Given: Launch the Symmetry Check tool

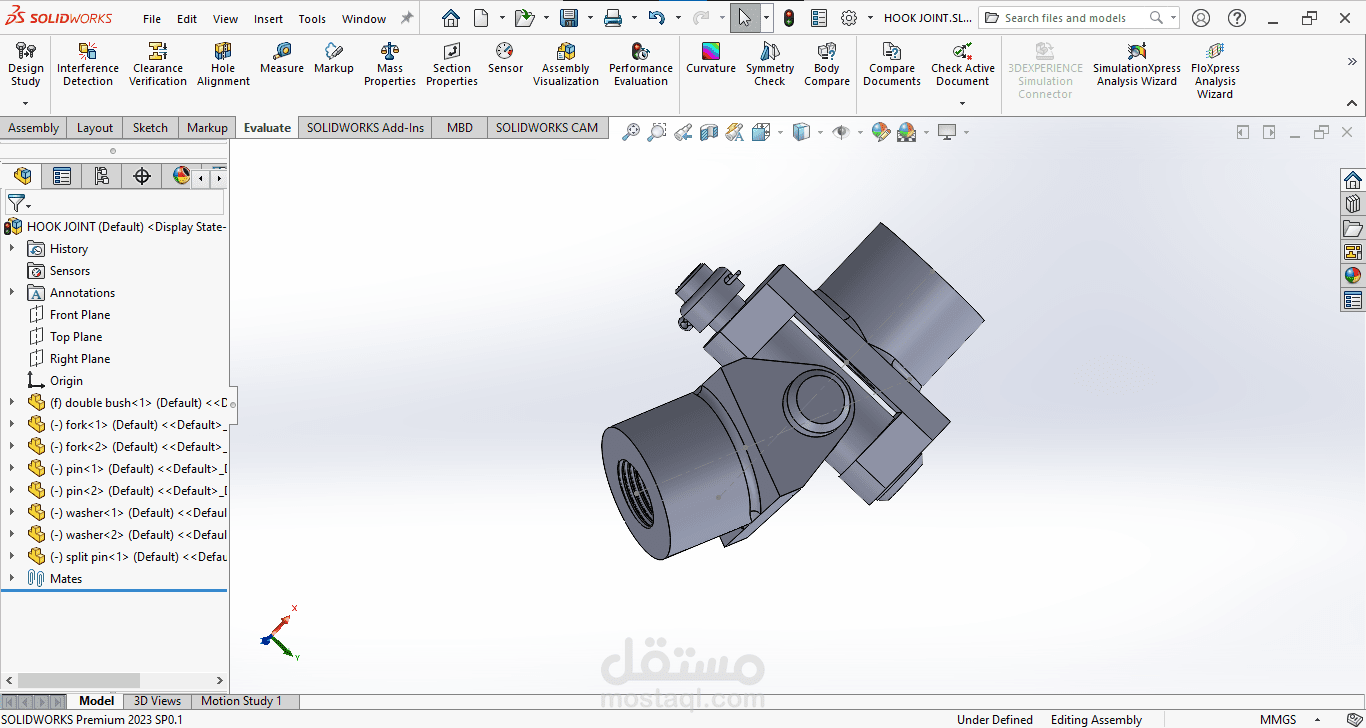Looking at the screenshot, I should [770, 64].
